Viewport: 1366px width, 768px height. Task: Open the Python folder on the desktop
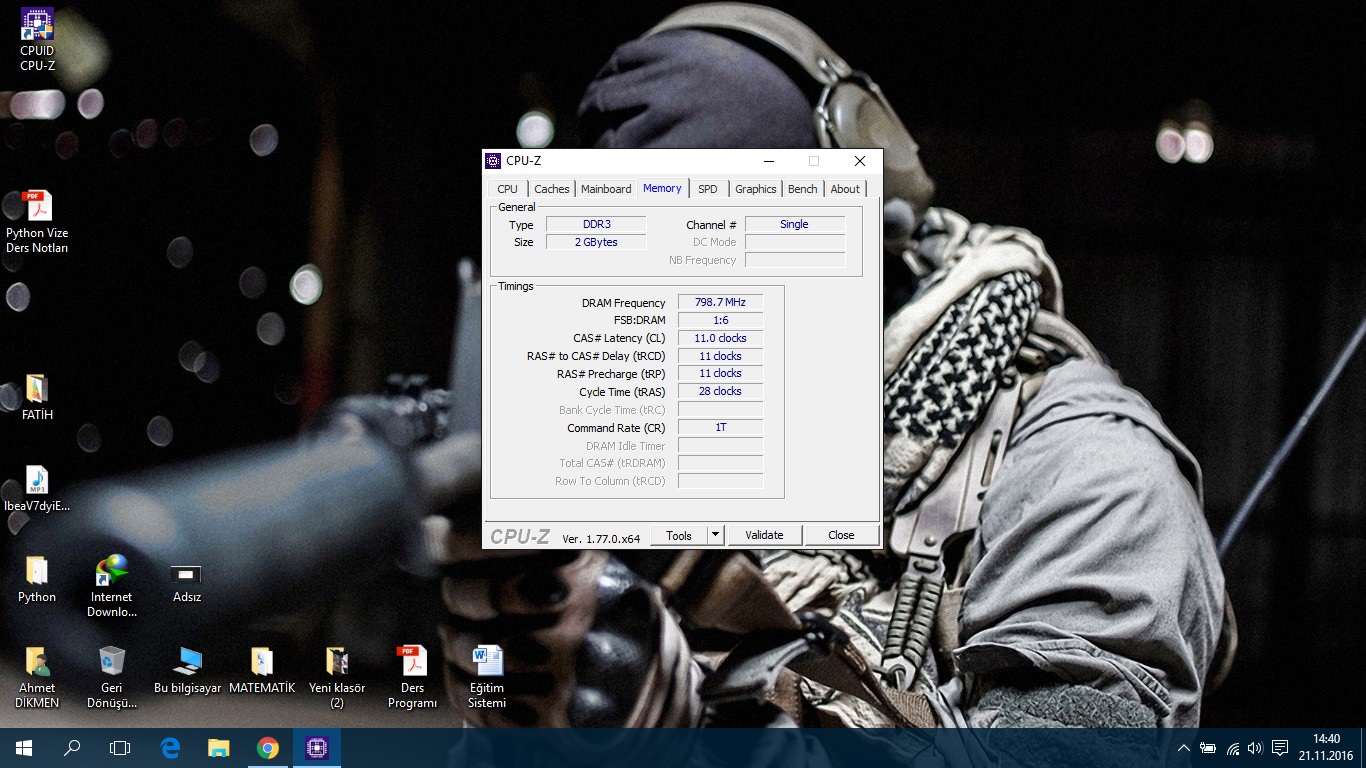[37, 579]
